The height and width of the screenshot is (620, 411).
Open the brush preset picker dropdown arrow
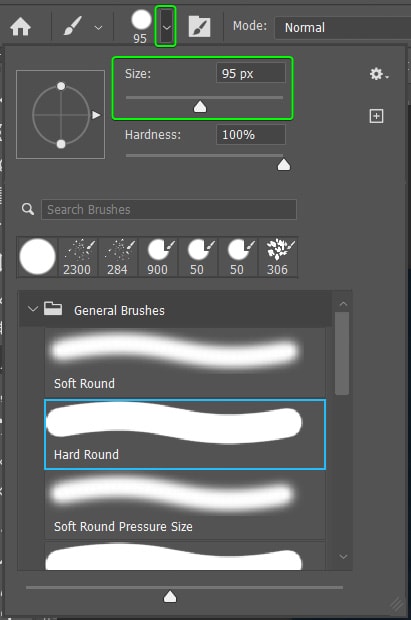point(166,27)
